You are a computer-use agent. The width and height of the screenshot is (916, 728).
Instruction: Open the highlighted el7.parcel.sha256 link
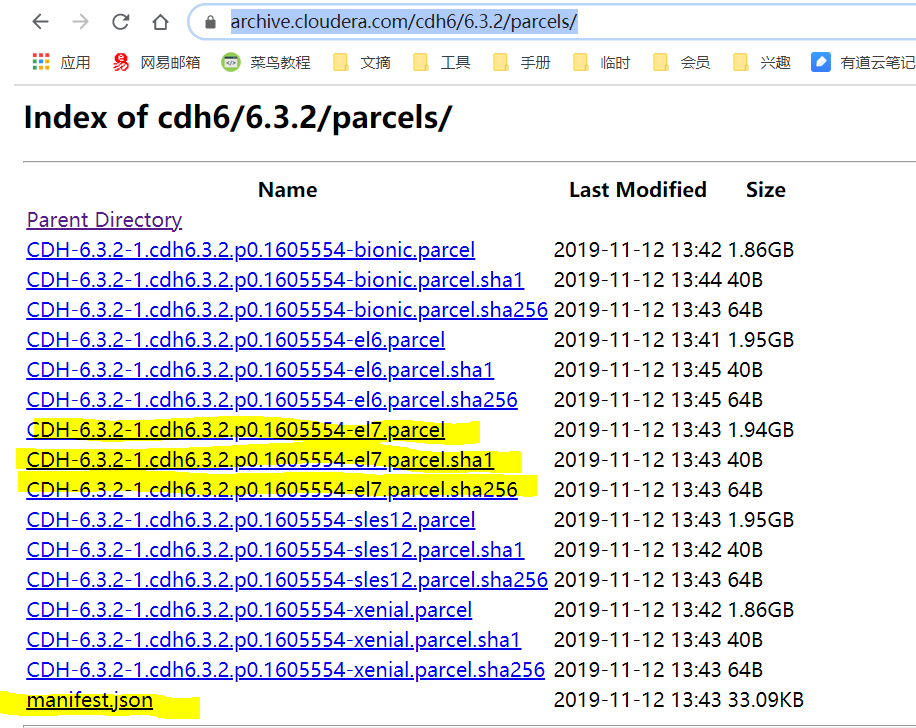(x=272, y=490)
